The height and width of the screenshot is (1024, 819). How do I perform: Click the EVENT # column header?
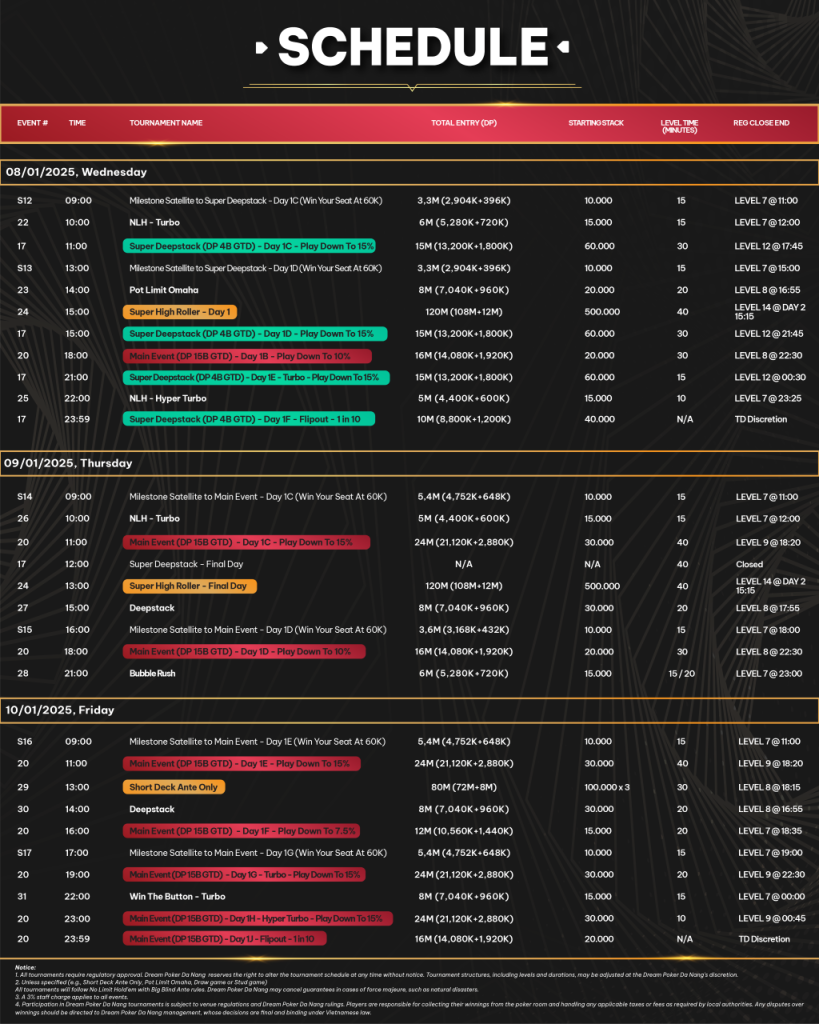pyautogui.click(x=32, y=123)
